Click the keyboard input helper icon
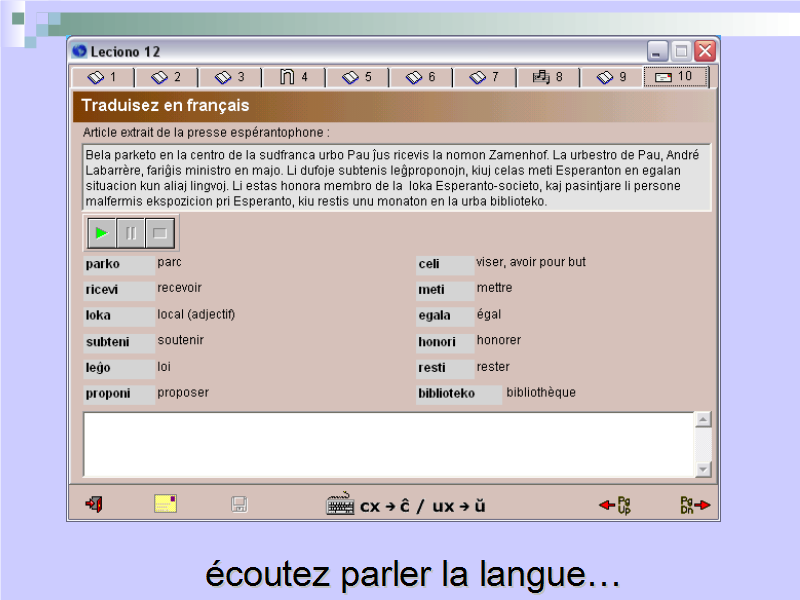Screen dimensions: 800x600 click(x=341, y=505)
